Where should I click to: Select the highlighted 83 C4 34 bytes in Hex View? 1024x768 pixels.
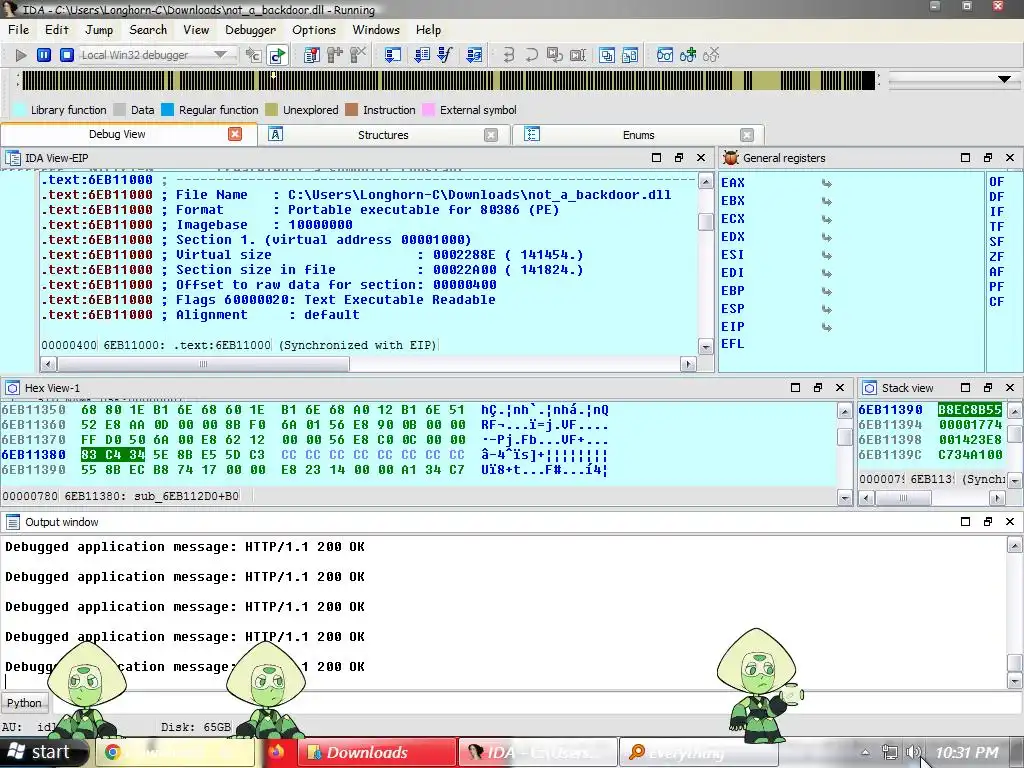click(x=112, y=455)
